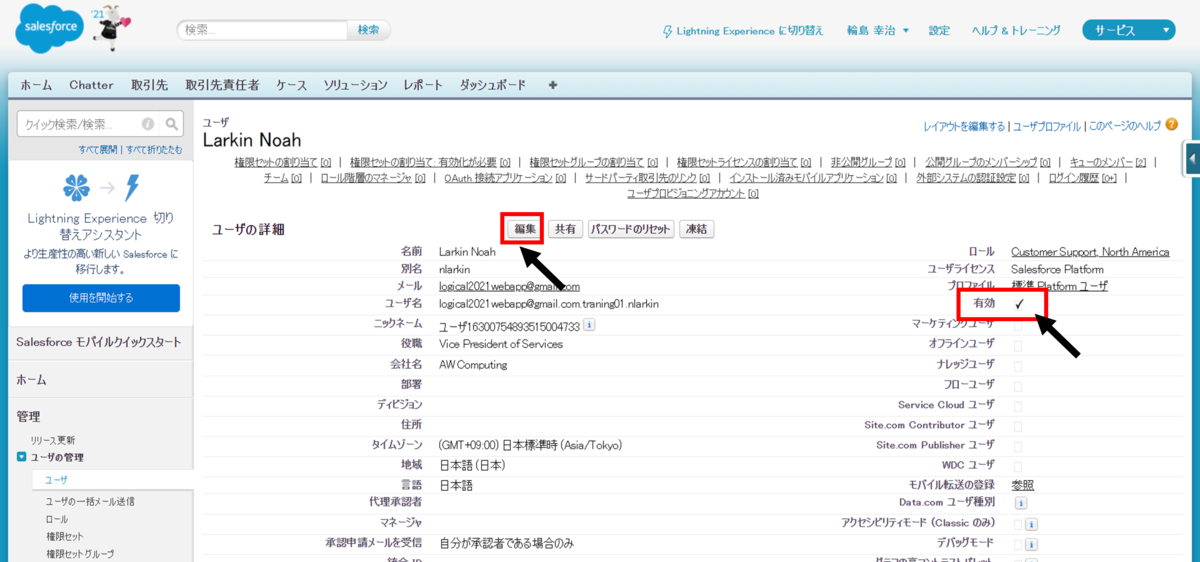Open the ホーム tab

click(x=36, y=85)
